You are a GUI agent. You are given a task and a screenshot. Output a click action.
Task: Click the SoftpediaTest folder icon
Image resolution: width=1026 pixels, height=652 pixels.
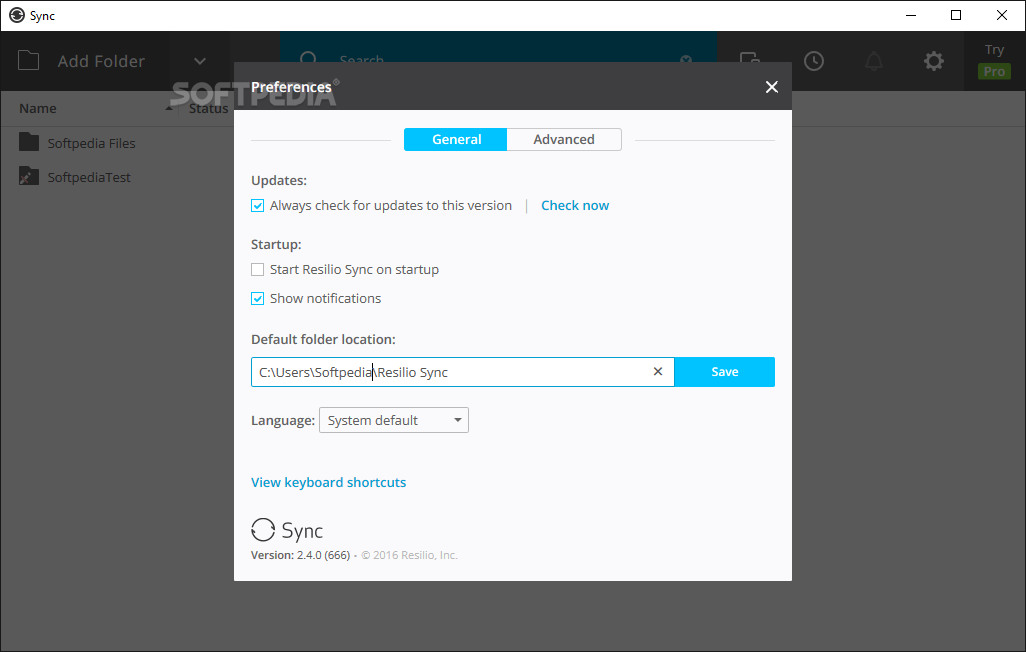click(x=29, y=176)
